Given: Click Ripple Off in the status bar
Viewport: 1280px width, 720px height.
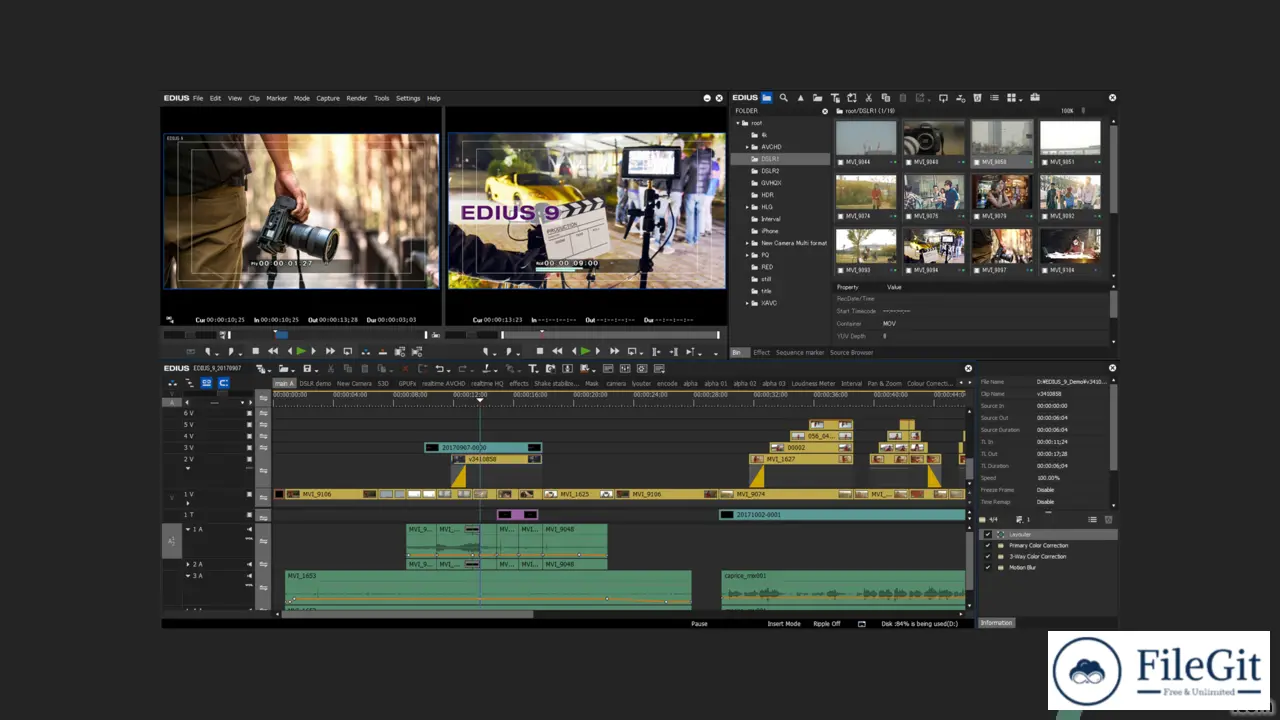Looking at the screenshot, I should tap(827, 623).
